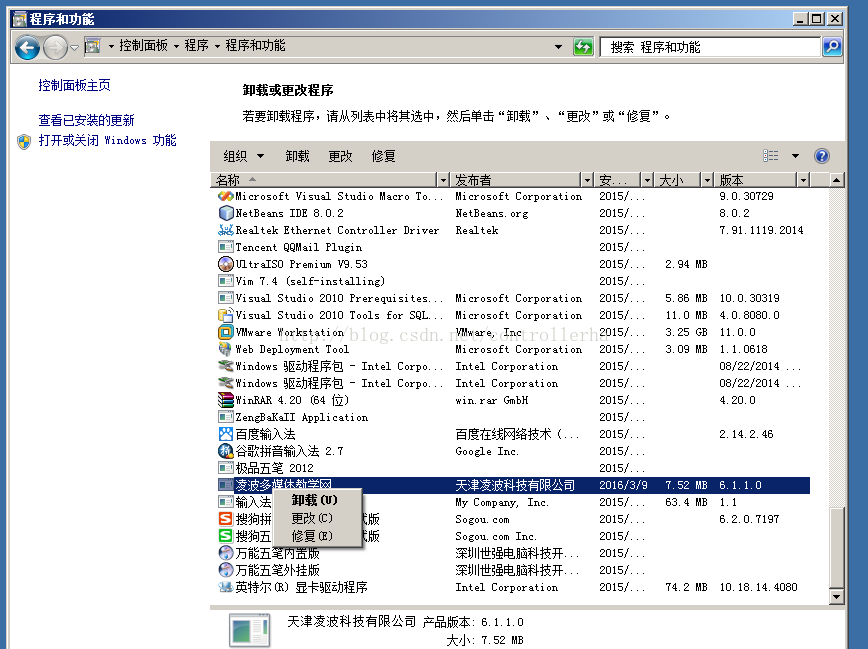Click the Realtek Ethernet Controller Driver icon

click(x=226, y=230)
